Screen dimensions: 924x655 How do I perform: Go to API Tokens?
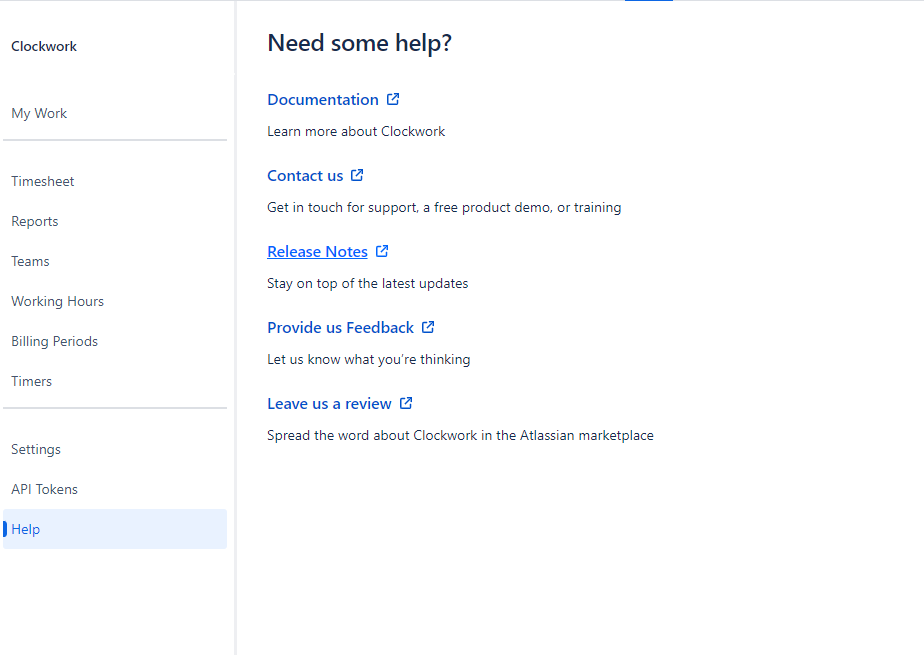115,489
